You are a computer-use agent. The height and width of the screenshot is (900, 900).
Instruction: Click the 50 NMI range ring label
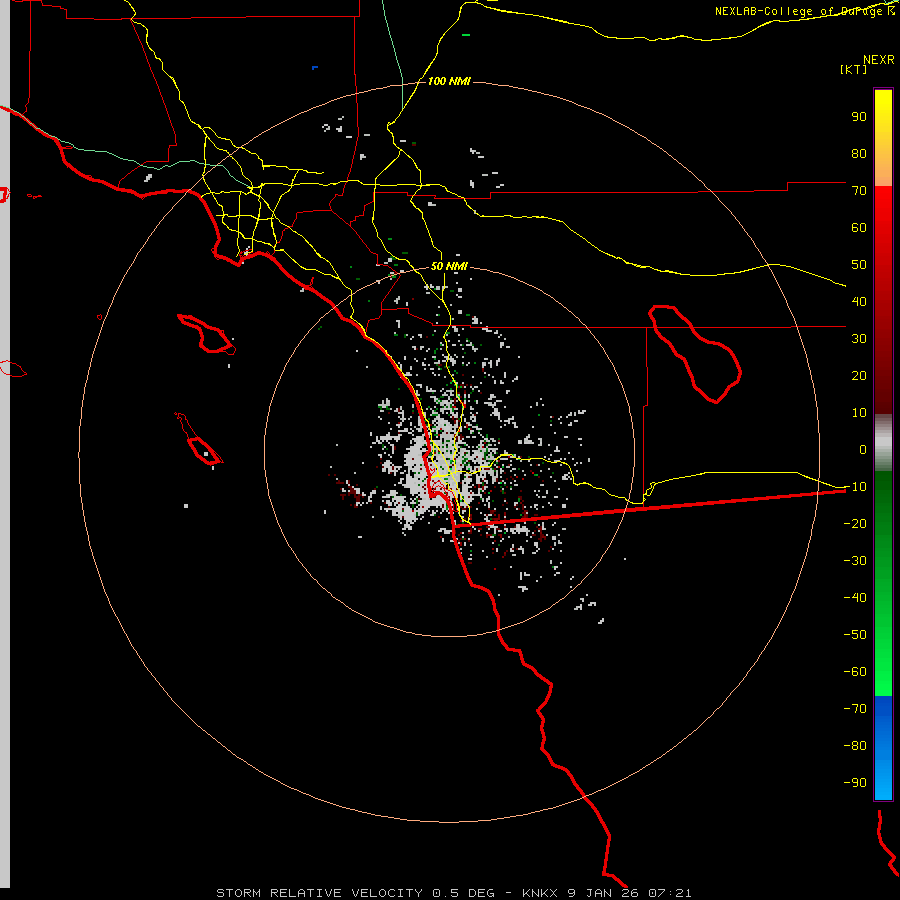point(449,266)
